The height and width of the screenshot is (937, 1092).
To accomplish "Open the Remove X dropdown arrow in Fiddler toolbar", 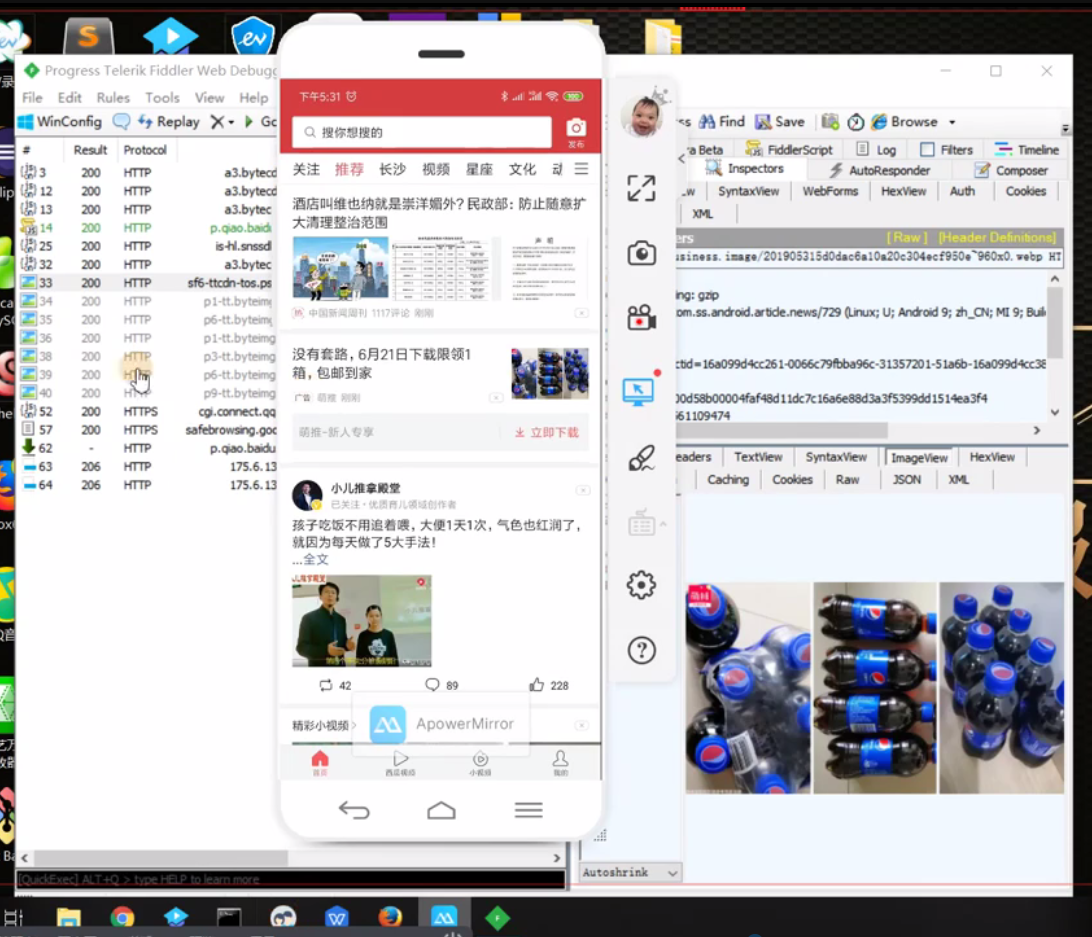I will (x=231, y=122).
